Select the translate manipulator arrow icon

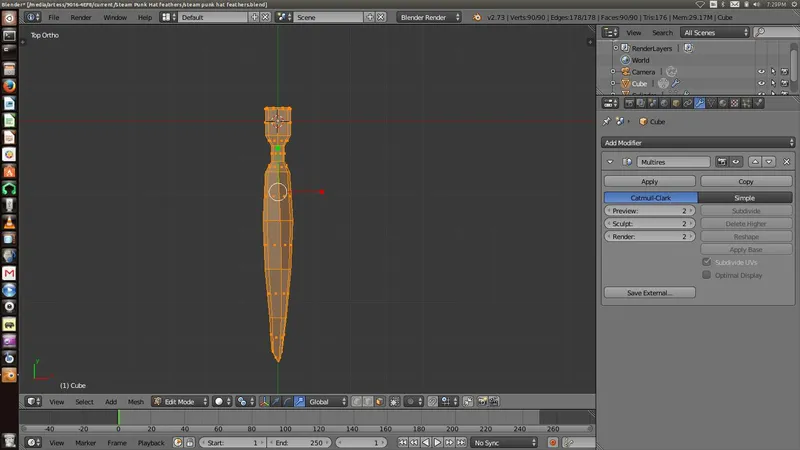276,402
